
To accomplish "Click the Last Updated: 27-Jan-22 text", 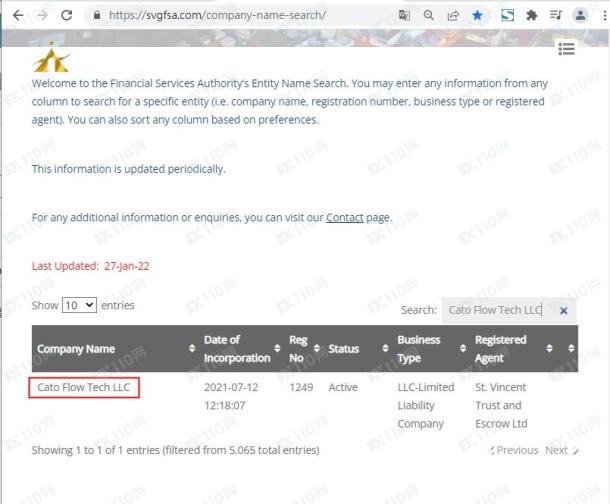I will tap(91, 266).
